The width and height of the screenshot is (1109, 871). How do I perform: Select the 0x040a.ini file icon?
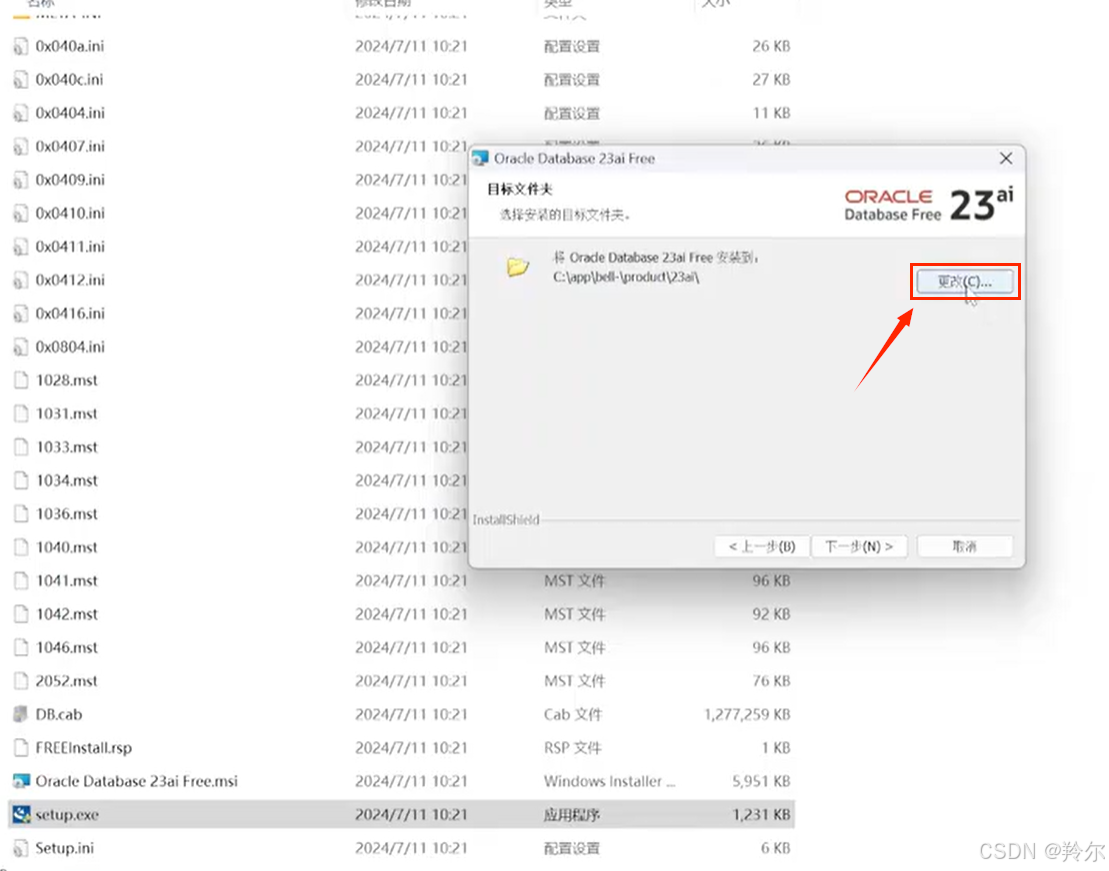[21, 47]
